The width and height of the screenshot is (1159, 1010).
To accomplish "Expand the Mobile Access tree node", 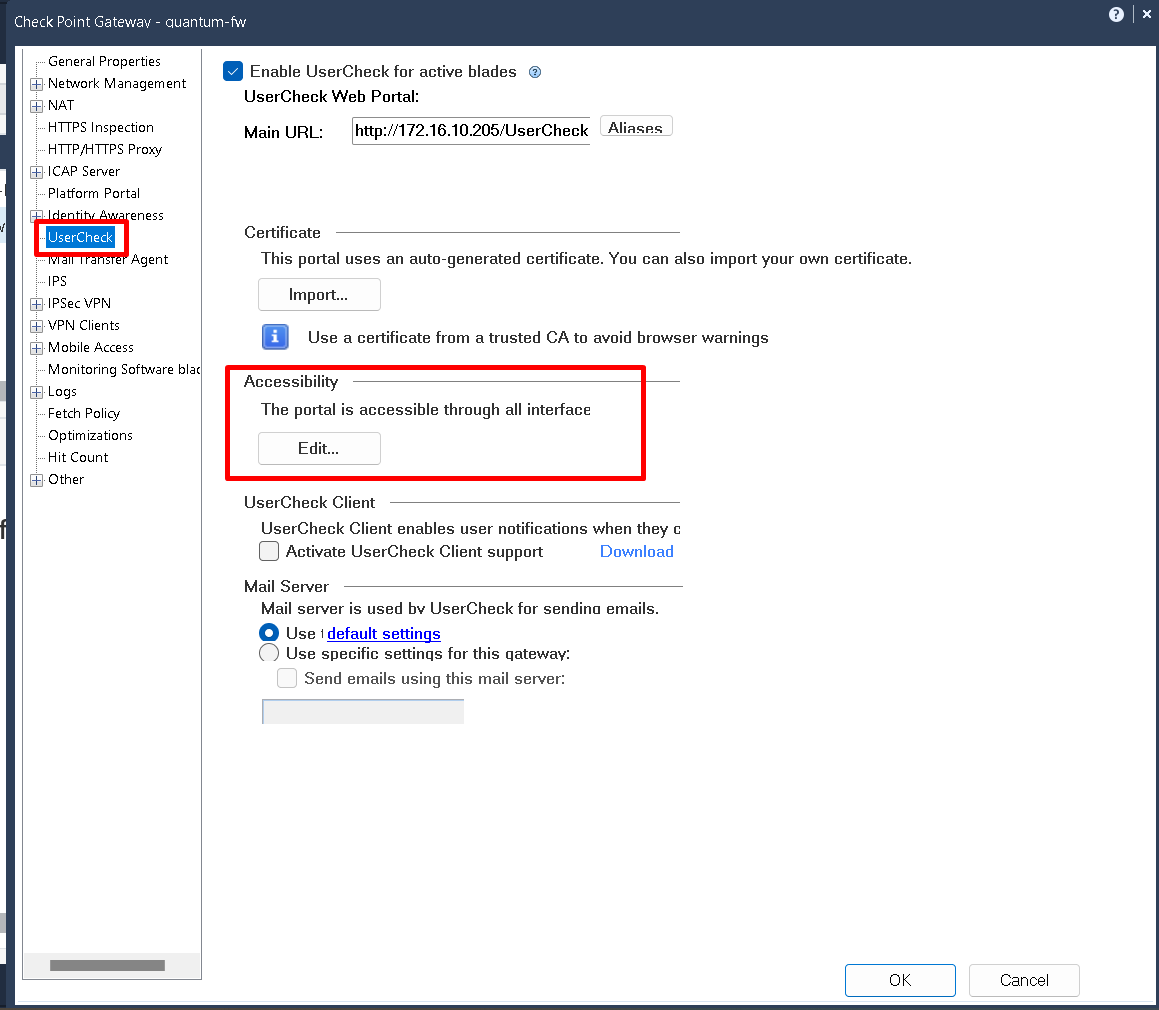I will [x=37, y=348].
